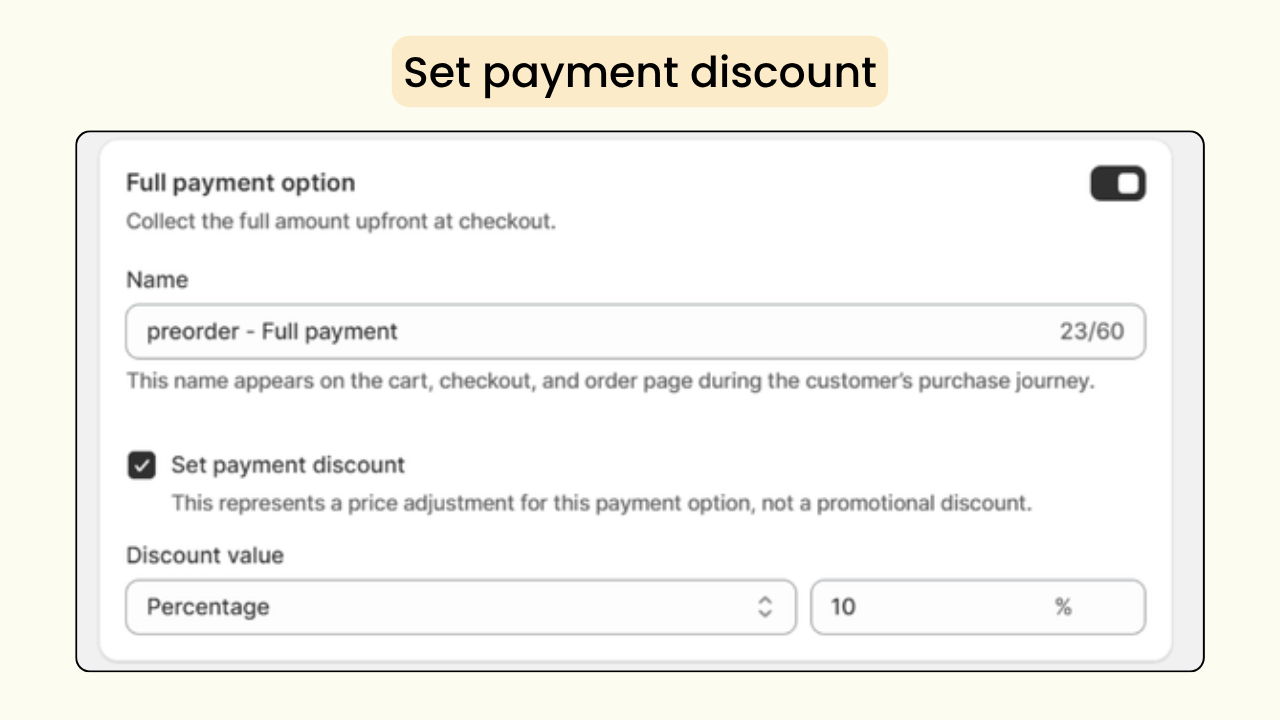Click the Discount value label
Viewport: 1280px width, 720px height.
coord(204,555)
